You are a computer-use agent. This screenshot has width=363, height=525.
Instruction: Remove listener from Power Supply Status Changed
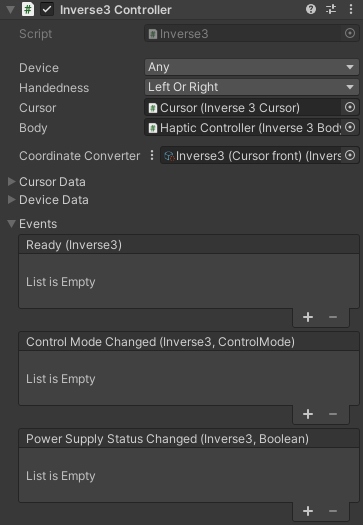333,511
